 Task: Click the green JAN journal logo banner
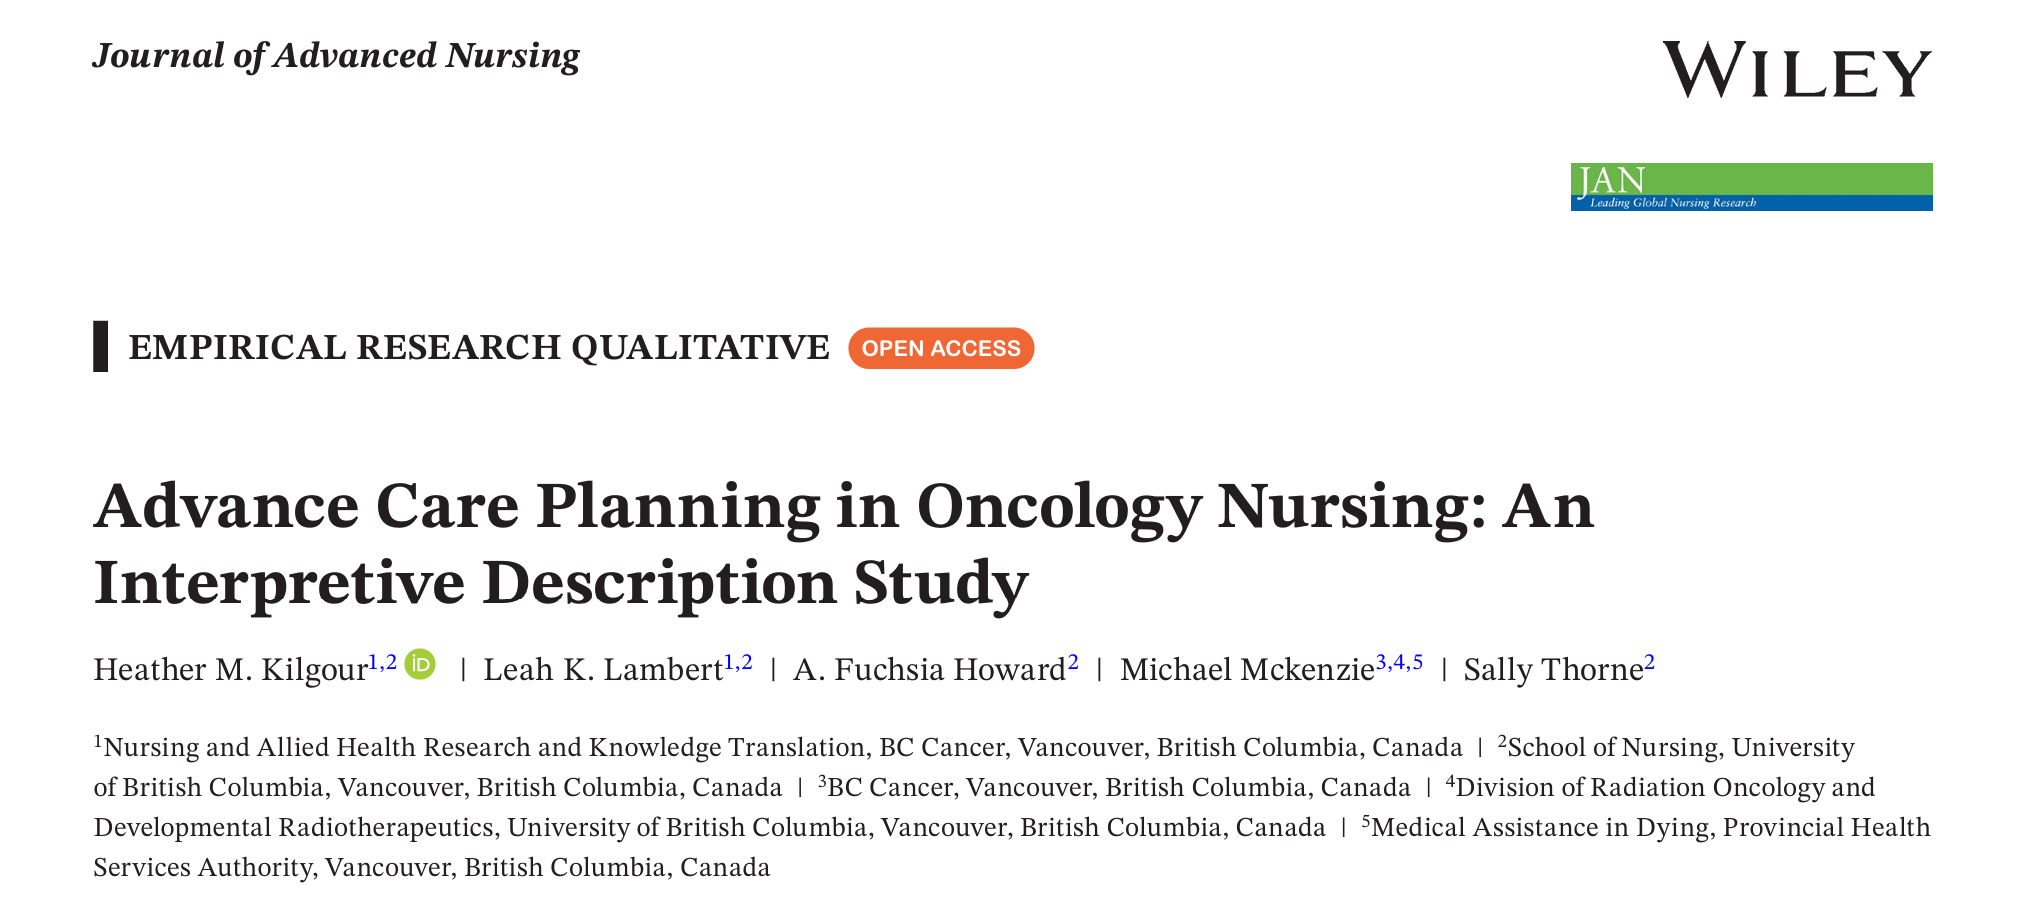(1751, 187)
